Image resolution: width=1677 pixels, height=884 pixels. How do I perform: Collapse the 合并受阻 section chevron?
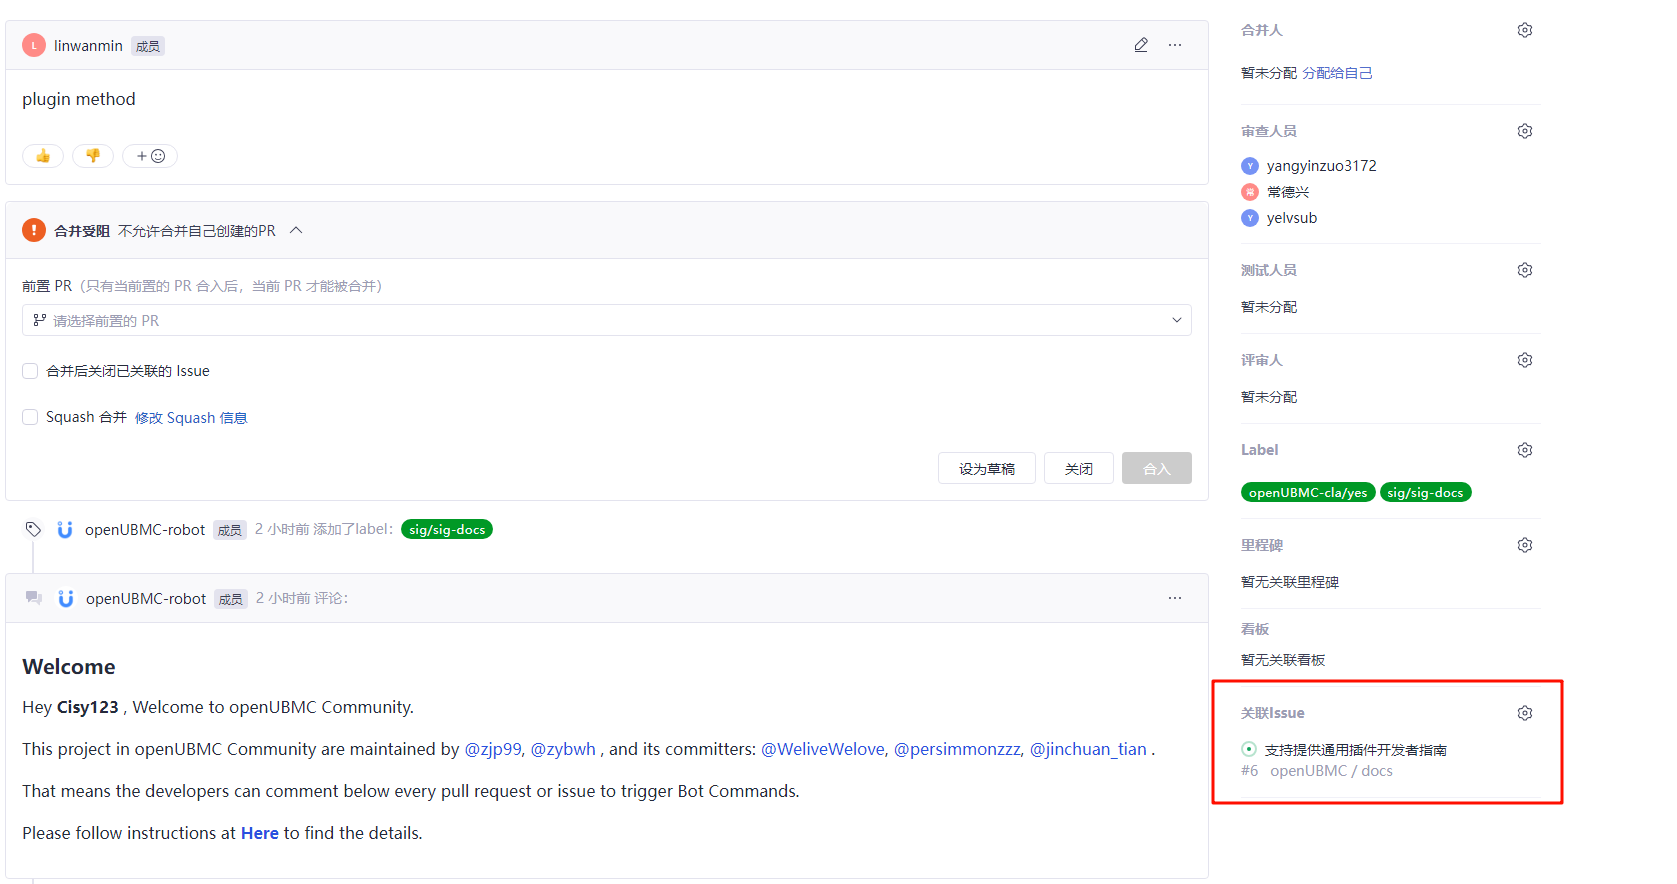(x=296, y=230)
